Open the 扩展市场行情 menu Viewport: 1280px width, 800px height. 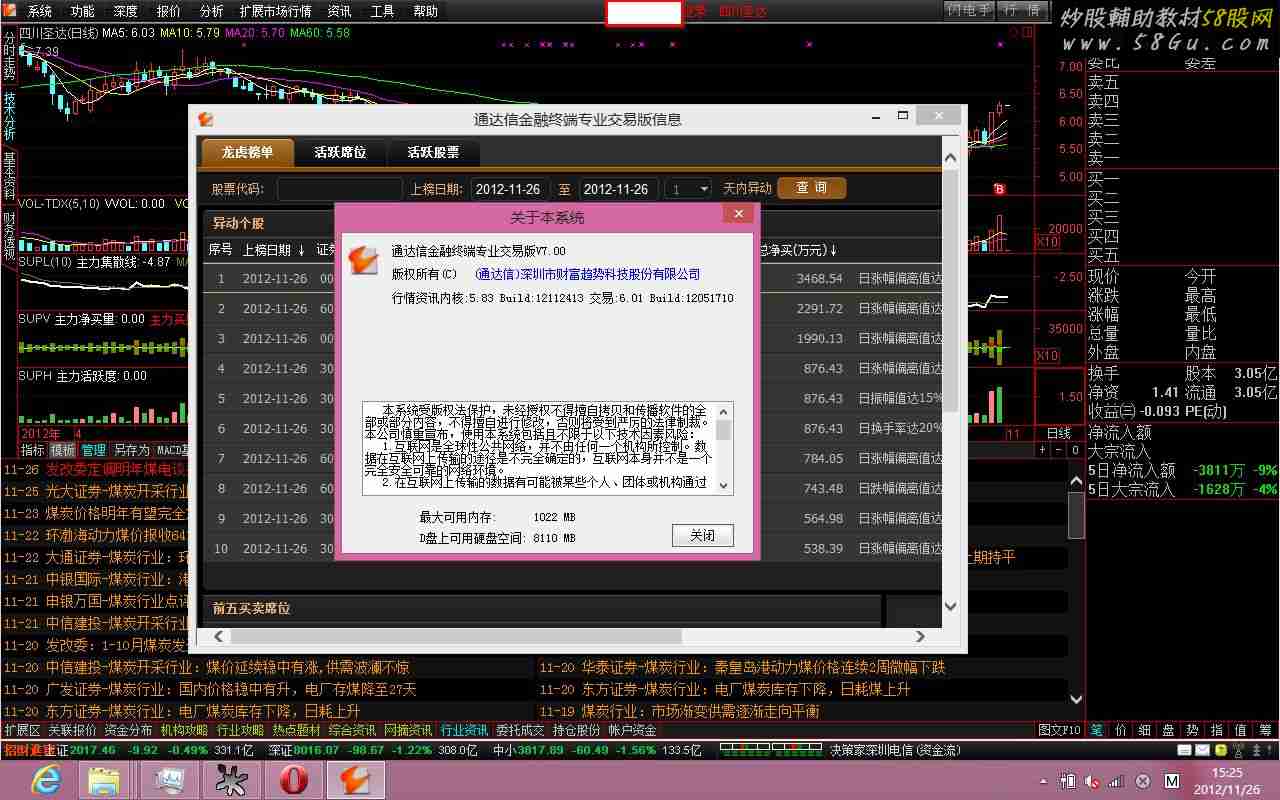click(275, 11)
